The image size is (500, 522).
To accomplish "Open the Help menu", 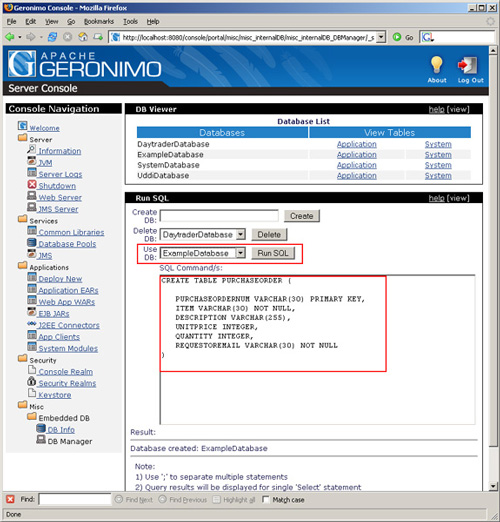I will 153,22.
